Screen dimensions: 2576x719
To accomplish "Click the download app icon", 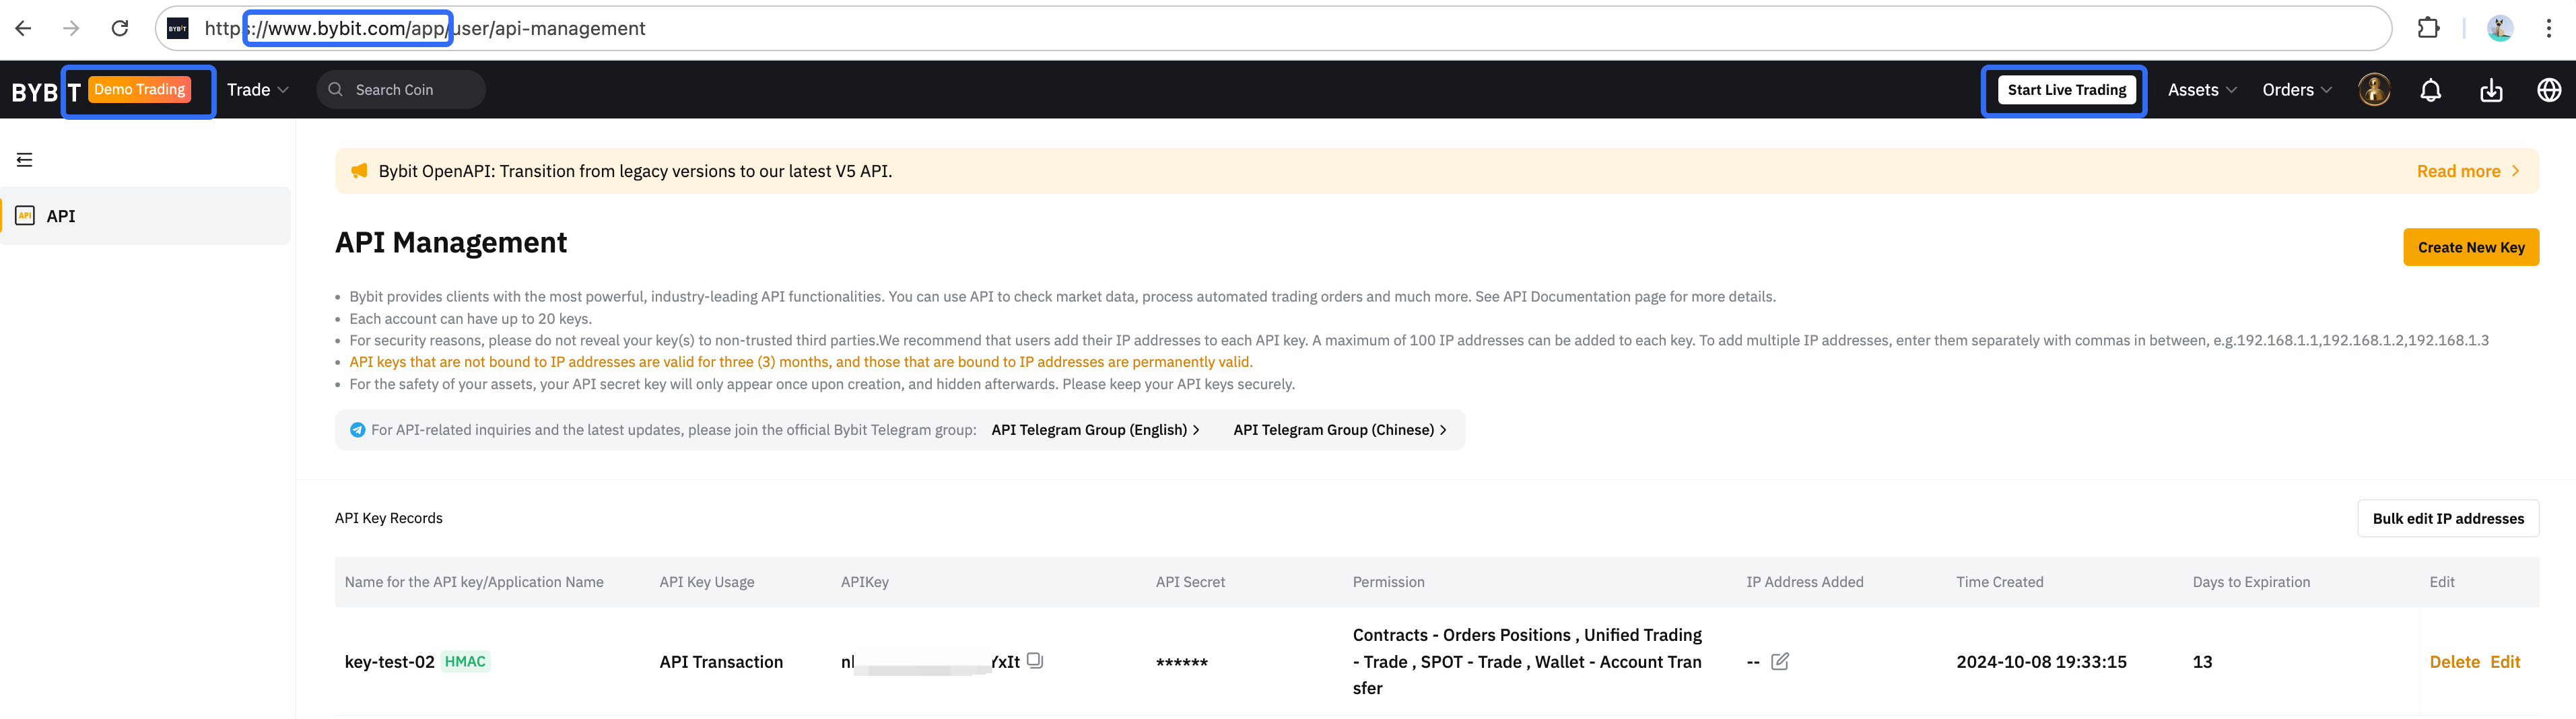I will coord(2491,90).
